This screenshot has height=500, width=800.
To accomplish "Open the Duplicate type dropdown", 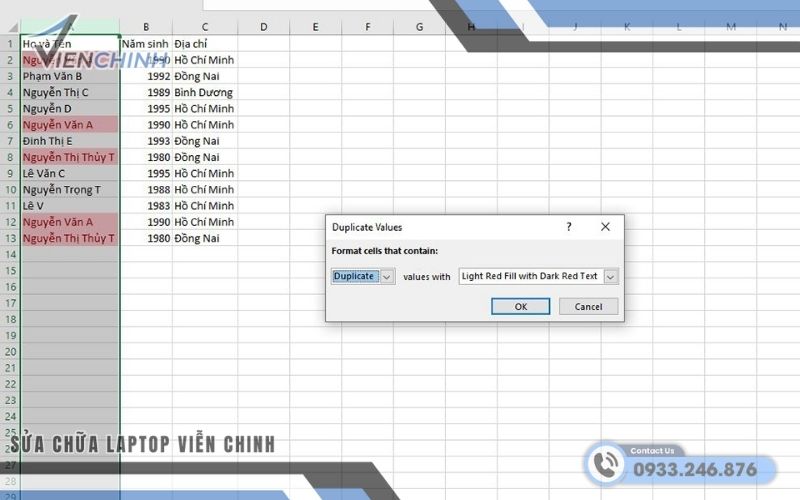I will coord(387,277).
